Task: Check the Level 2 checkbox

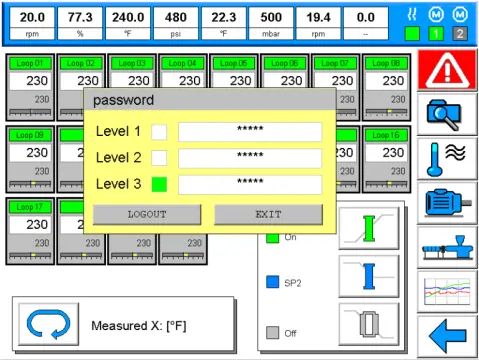Action: click(x=159, y=158)
